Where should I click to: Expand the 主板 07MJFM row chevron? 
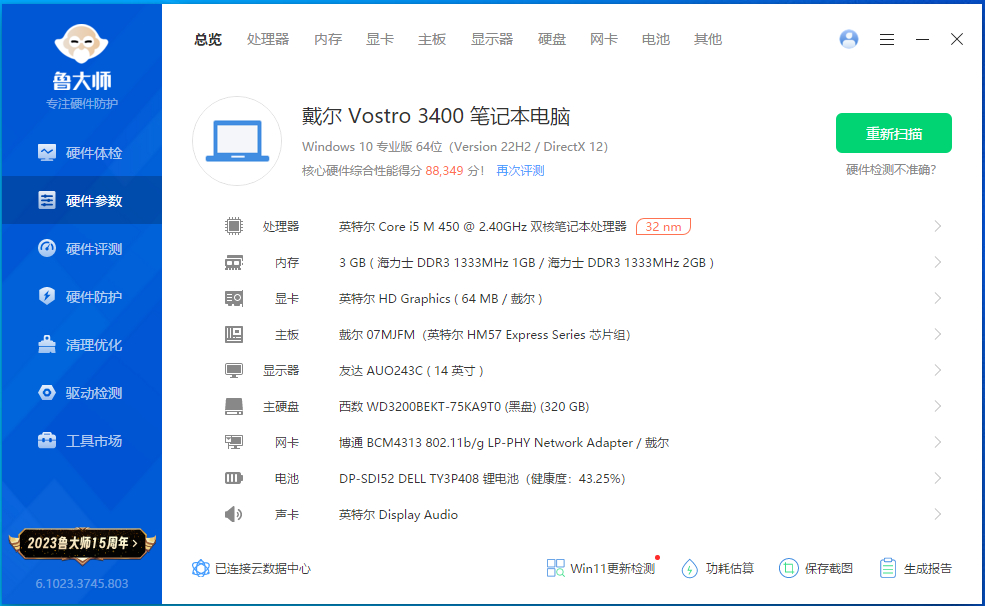[937, 334]
